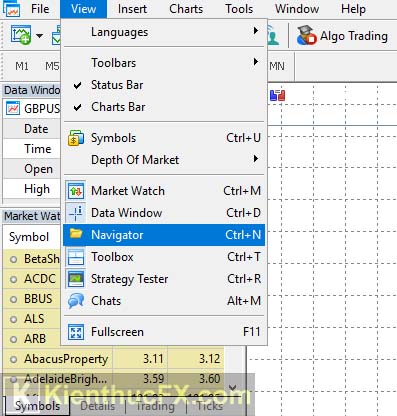The height and width of the screenshot is (416, 397).
Task: Click the MetaTrader app icon in the menu bar
Action: (11, 8)
